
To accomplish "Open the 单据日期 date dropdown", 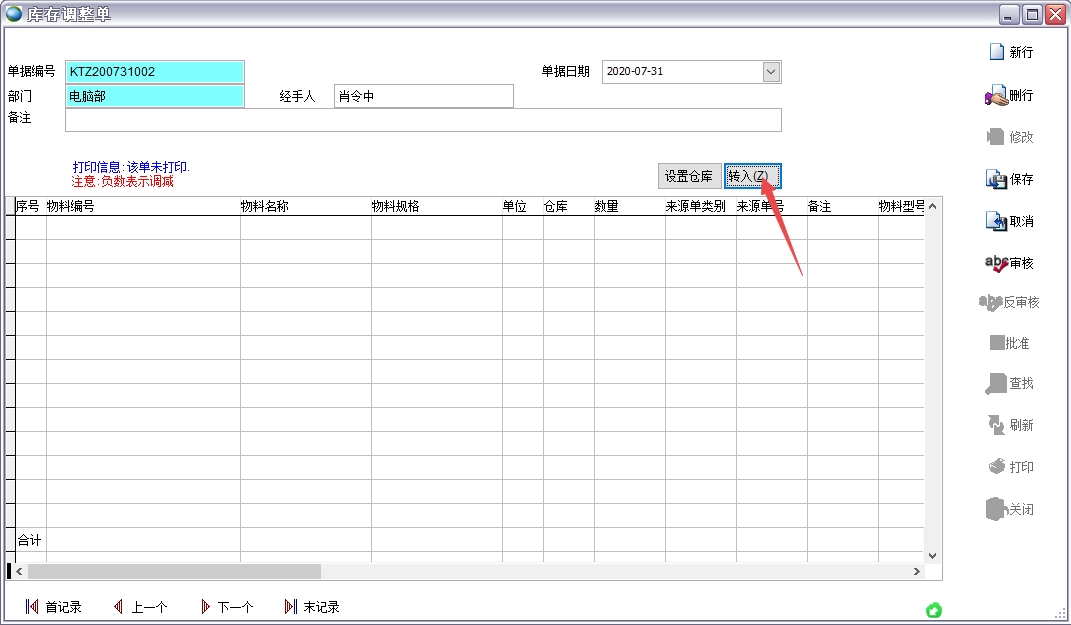I will 771,72.
